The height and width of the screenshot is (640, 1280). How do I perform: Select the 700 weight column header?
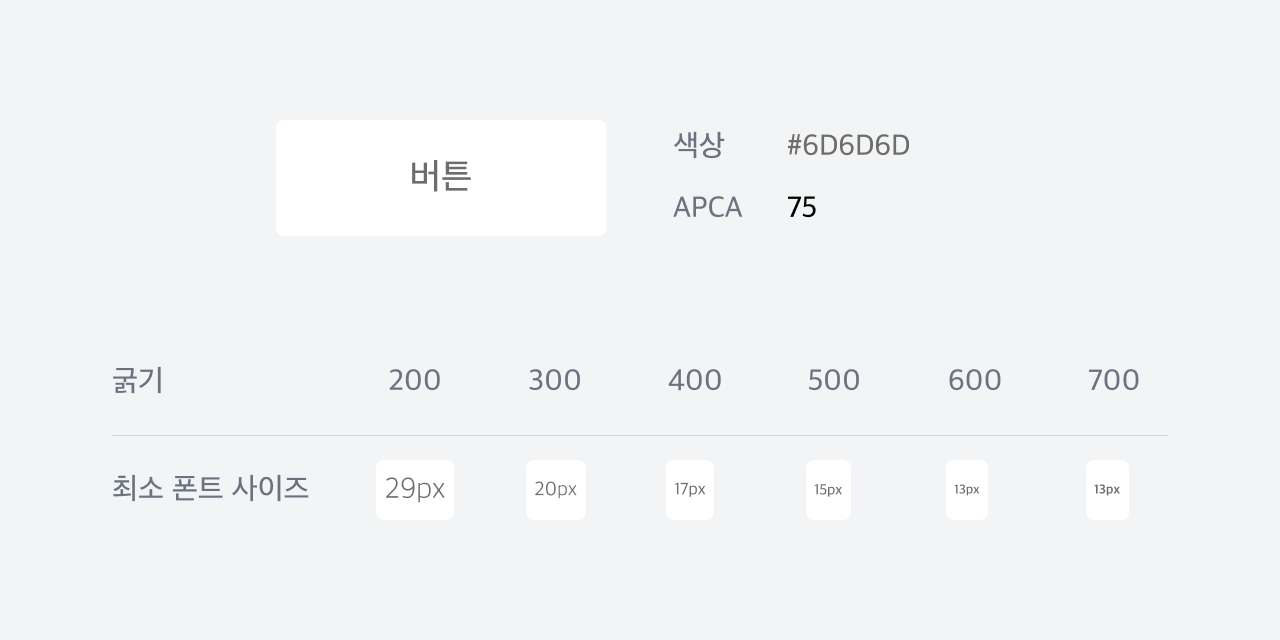click(x=1114, y=380)
